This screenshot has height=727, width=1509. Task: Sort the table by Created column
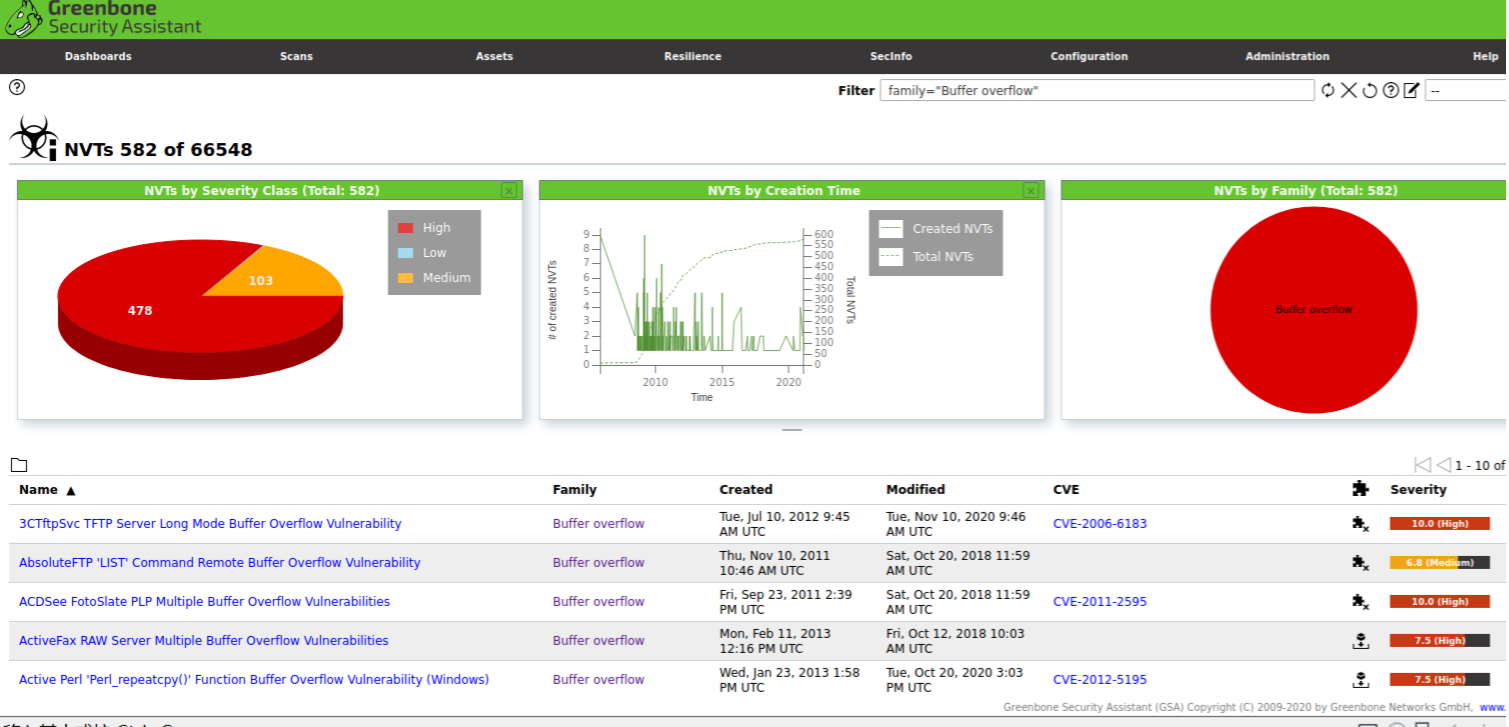click(x=746, y=490)
